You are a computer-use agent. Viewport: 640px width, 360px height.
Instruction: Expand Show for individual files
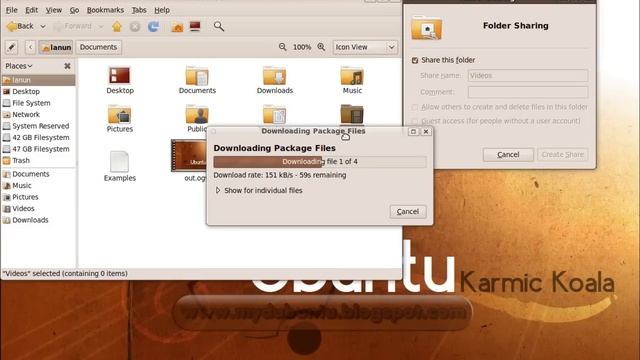(259, 190)
